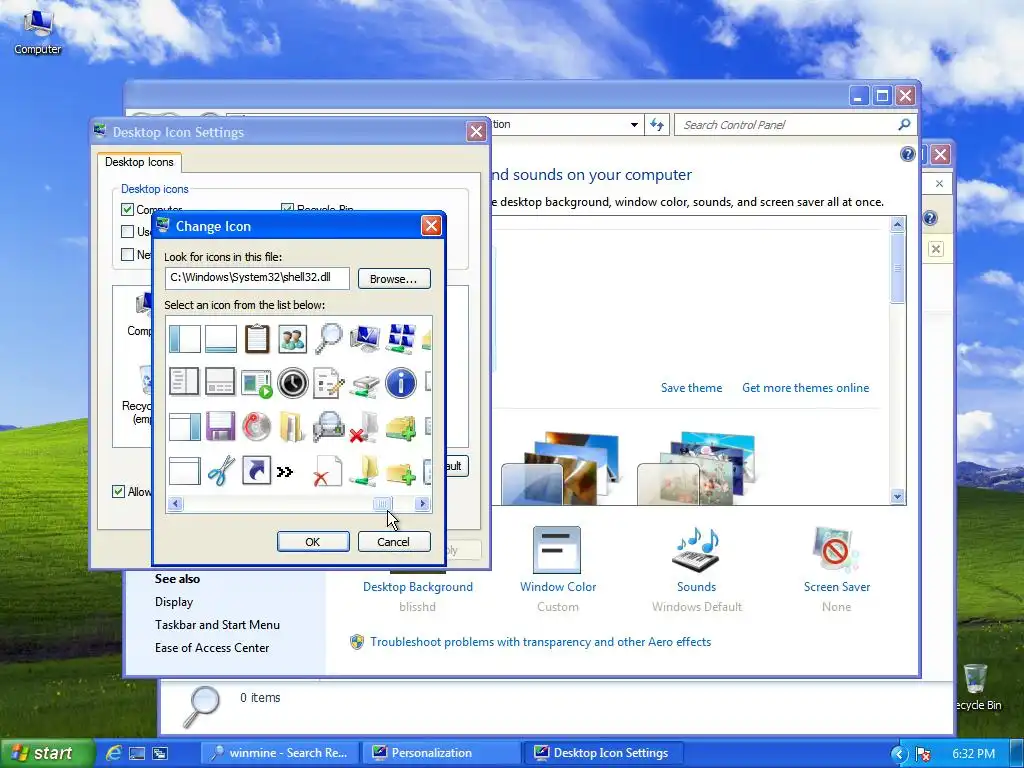Select the computer monitor with checkmark icon
This screenshot has width=1024, height=768.
(365, 339)
